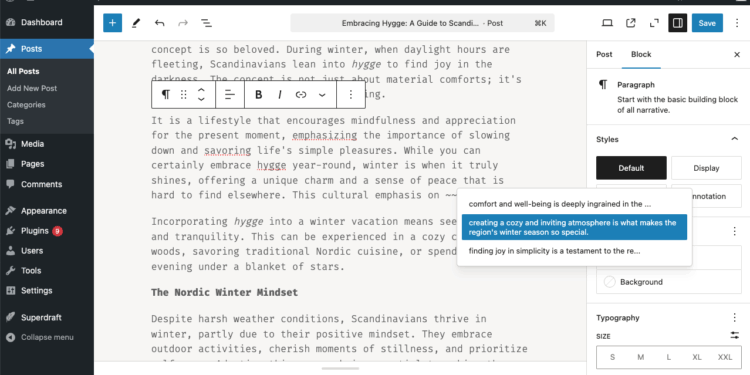Toggle italic formatting
Screen dimensions: 750x375
click(280, 95)
